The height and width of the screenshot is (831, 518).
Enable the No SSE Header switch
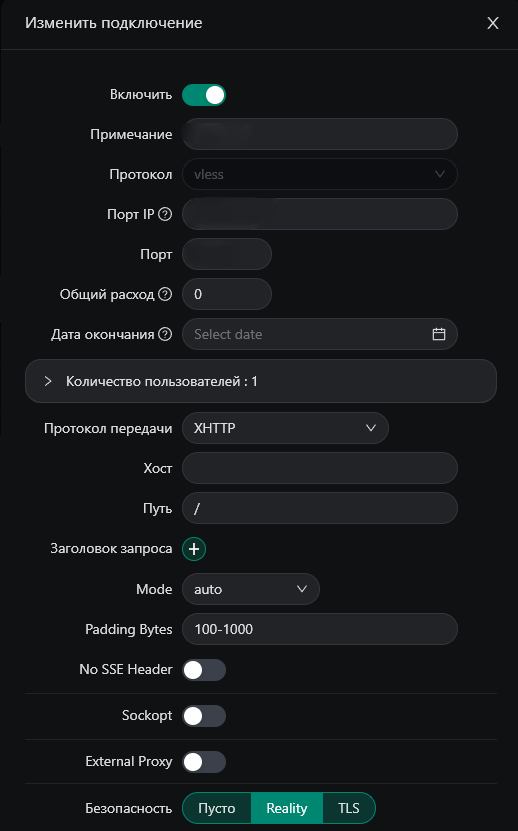pos(204,670)
